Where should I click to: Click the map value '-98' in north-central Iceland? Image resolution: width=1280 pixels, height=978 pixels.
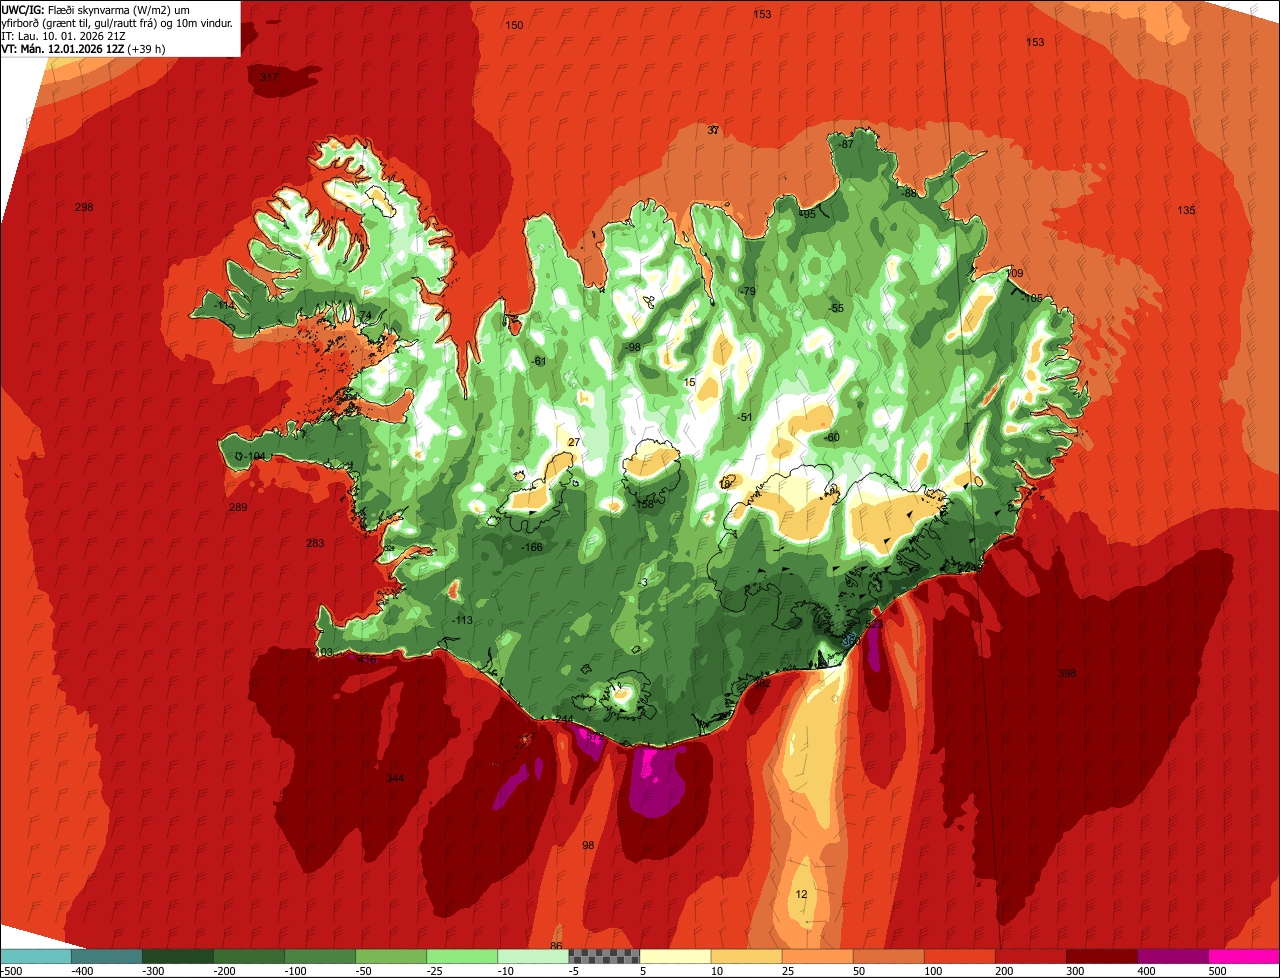click(632, 347)
